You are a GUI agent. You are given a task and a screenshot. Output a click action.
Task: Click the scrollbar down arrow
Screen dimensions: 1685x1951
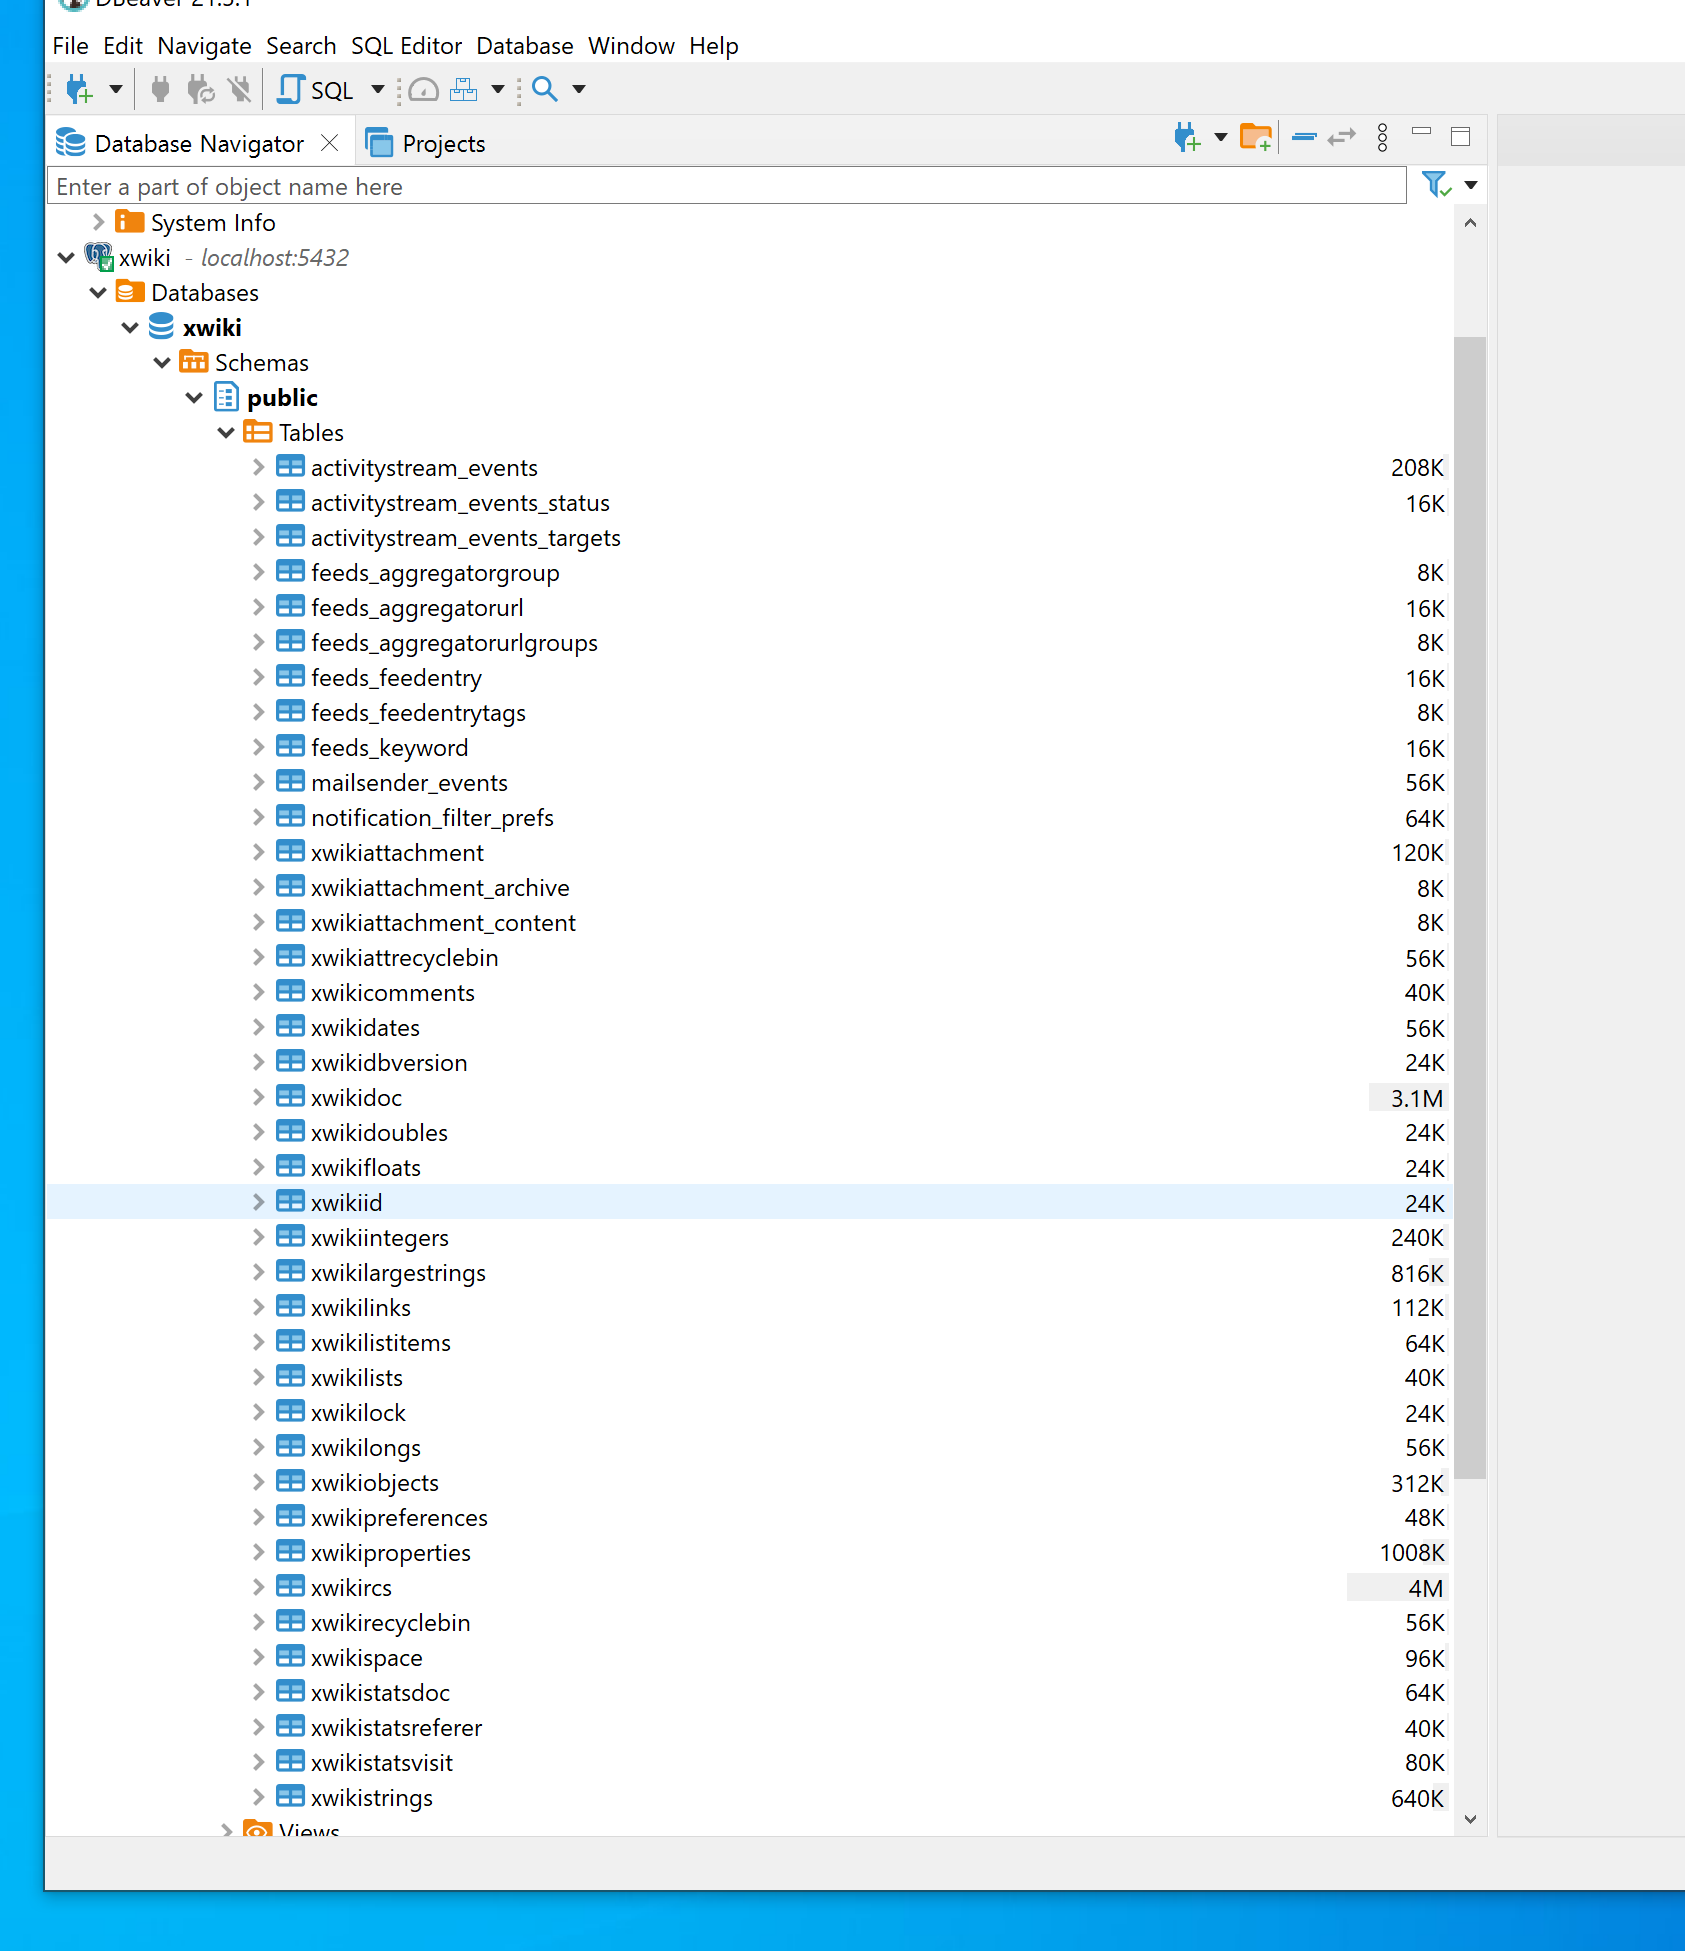pyautogui.click(x=1470, y=1819)
